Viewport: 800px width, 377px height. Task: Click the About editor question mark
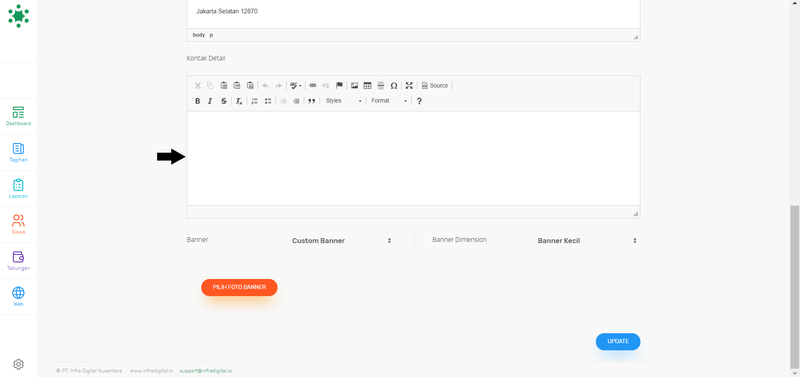coord(419,101)
